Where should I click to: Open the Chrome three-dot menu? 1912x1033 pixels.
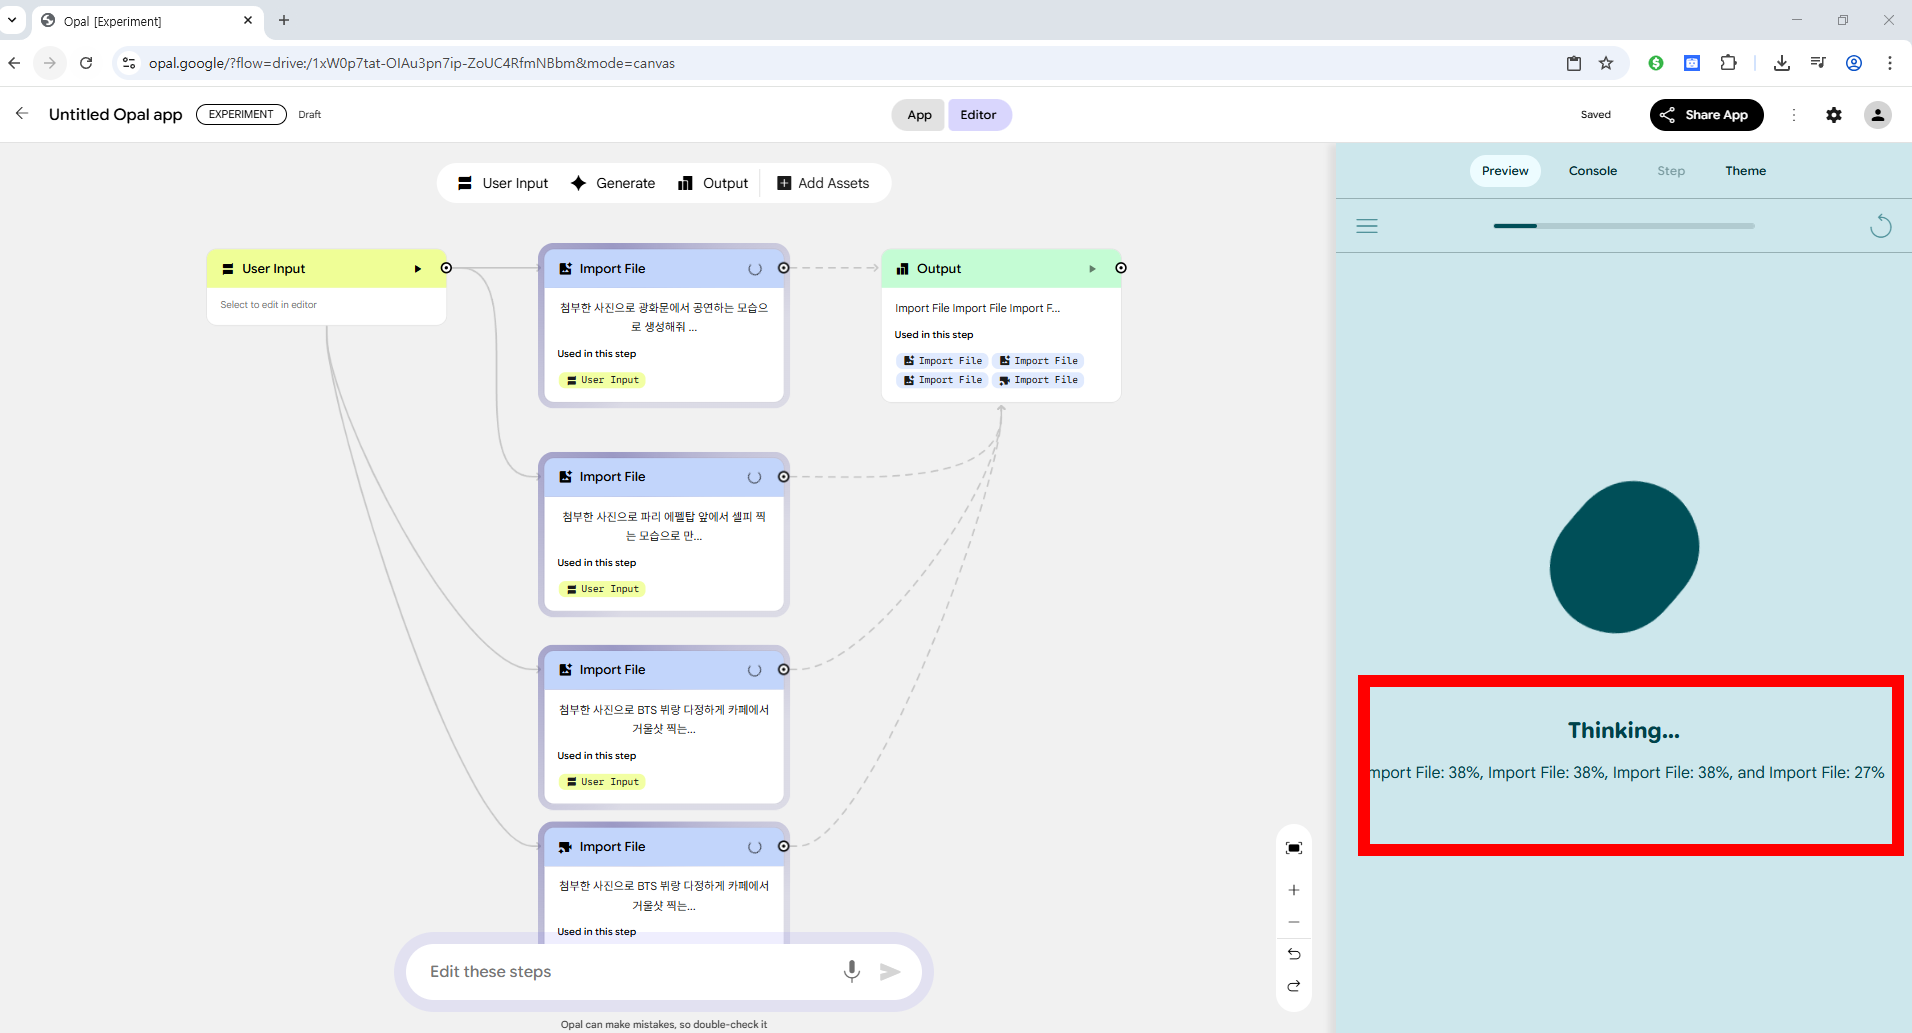pyautogui.click(x=1890, y=63)
